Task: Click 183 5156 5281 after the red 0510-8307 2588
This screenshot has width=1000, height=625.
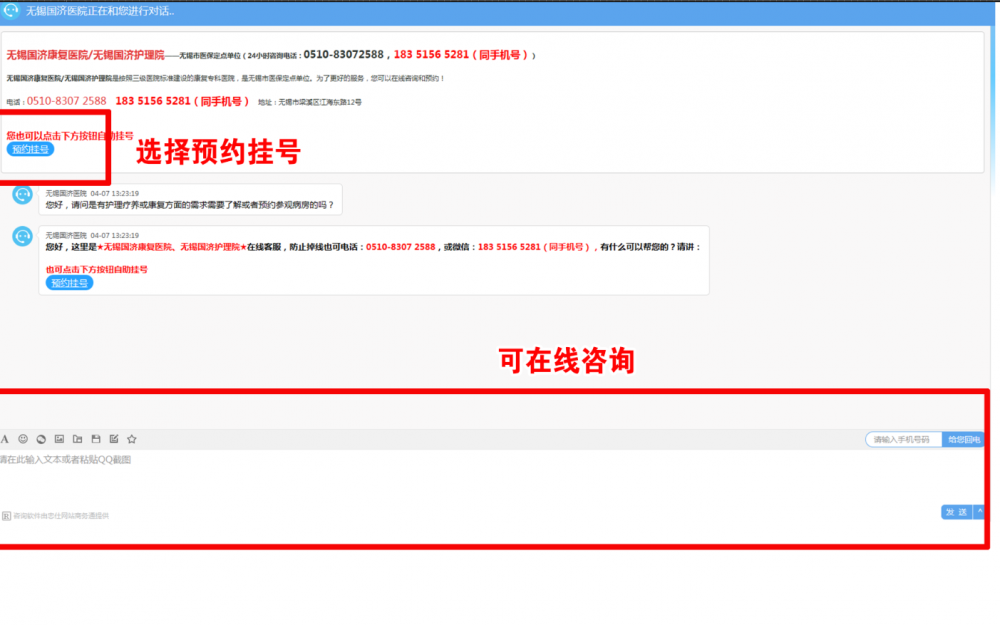Action: pyautogui.click(x=152, y=101)
